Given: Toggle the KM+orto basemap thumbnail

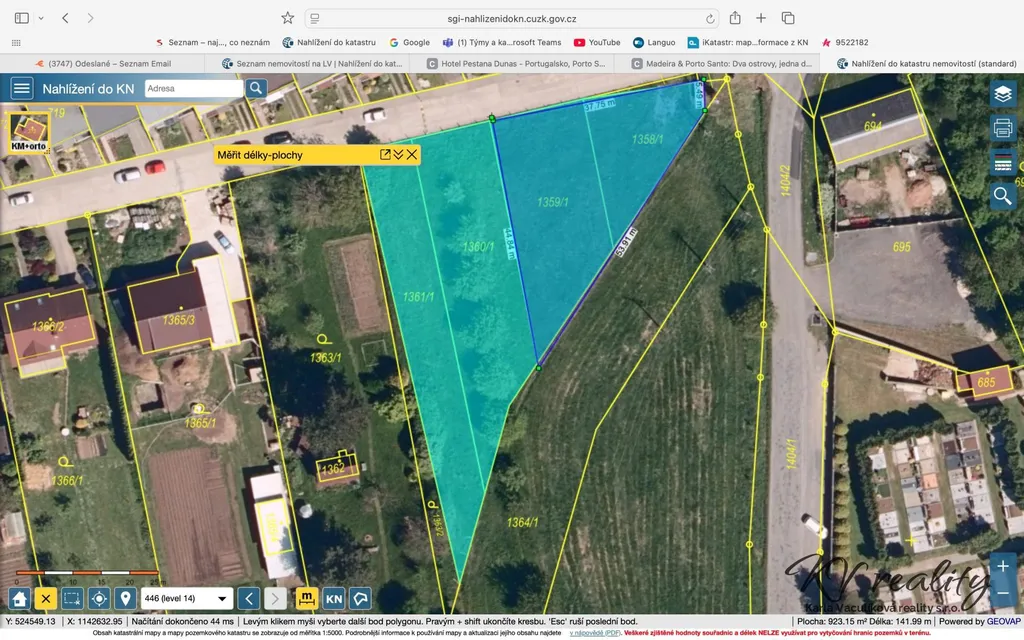Looking at the screenshot, I should 29,133.
